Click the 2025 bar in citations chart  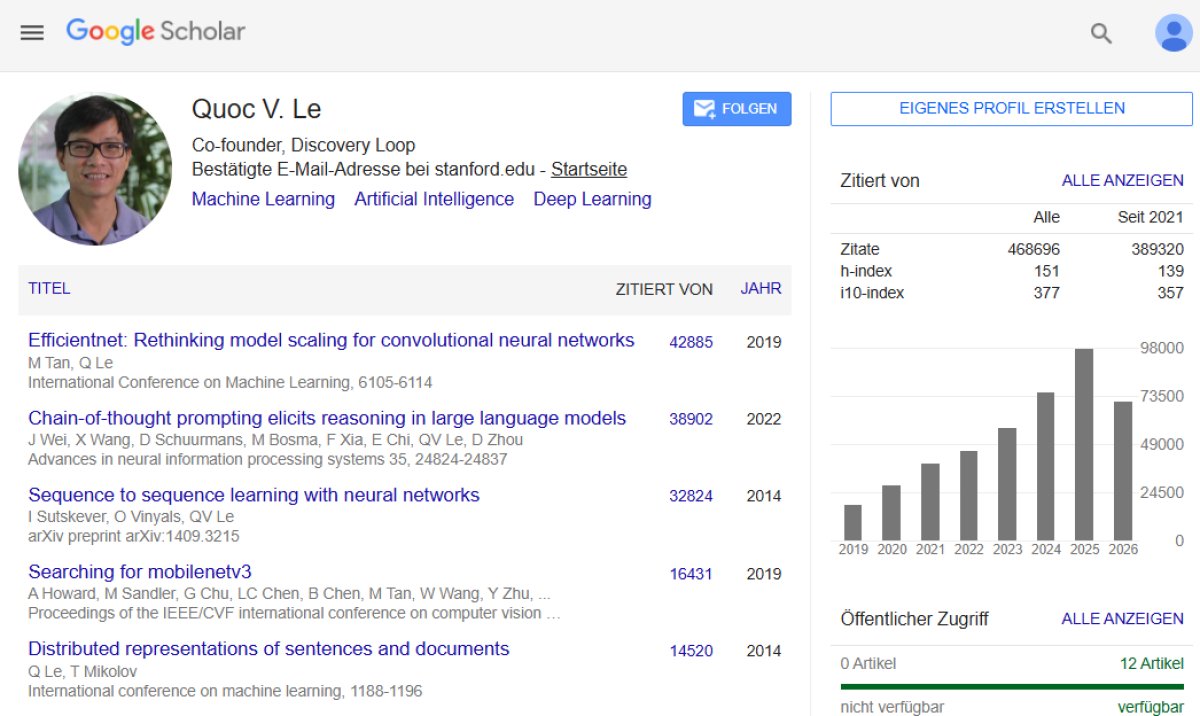(1084, 444)
